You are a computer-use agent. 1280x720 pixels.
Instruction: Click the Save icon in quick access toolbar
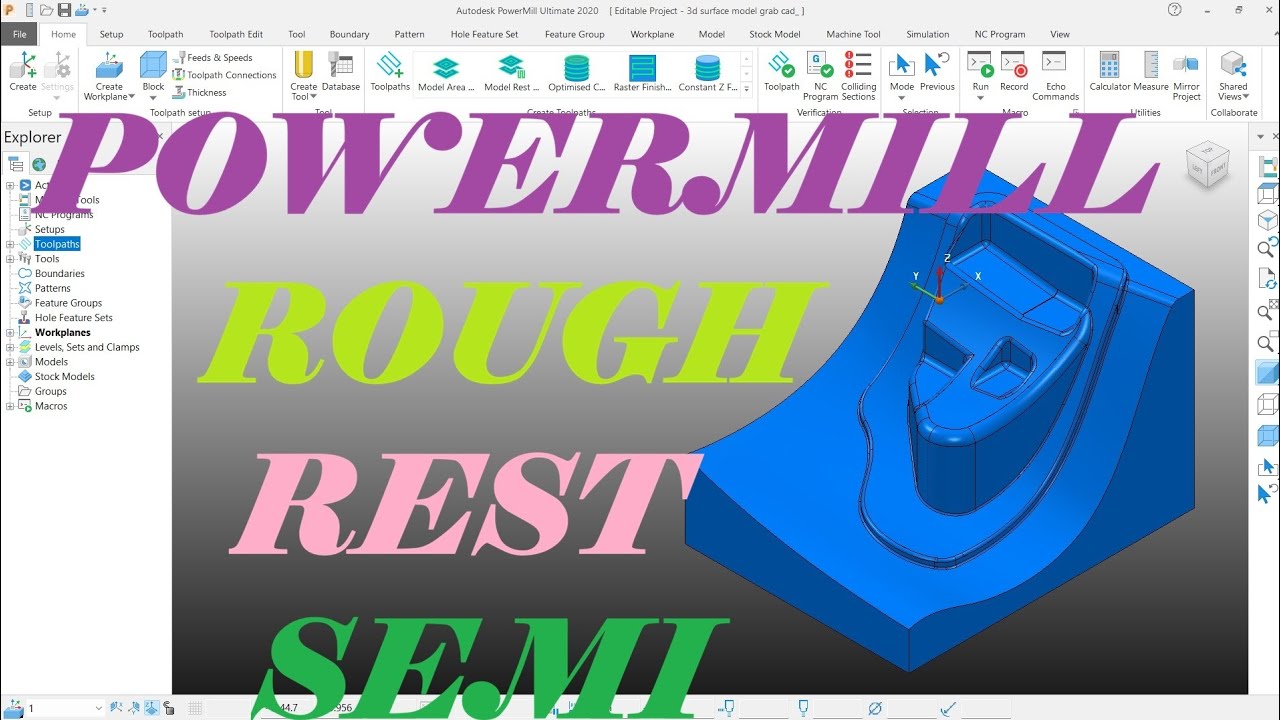[64, 10]
